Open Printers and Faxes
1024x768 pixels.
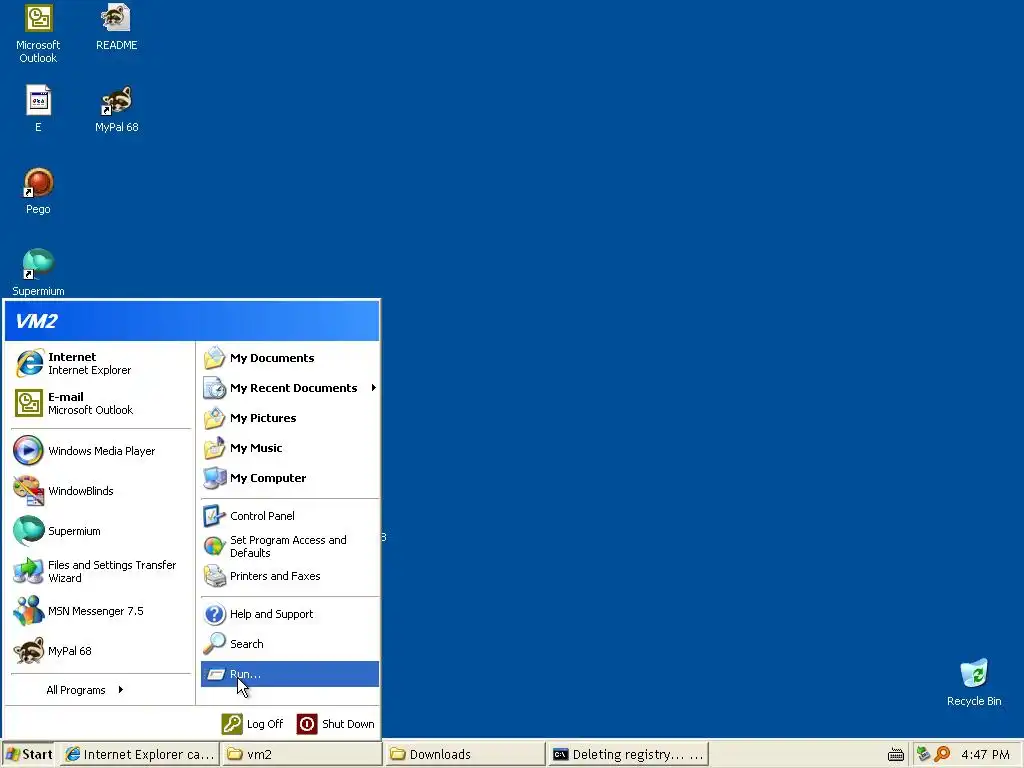tap(290, 576)
